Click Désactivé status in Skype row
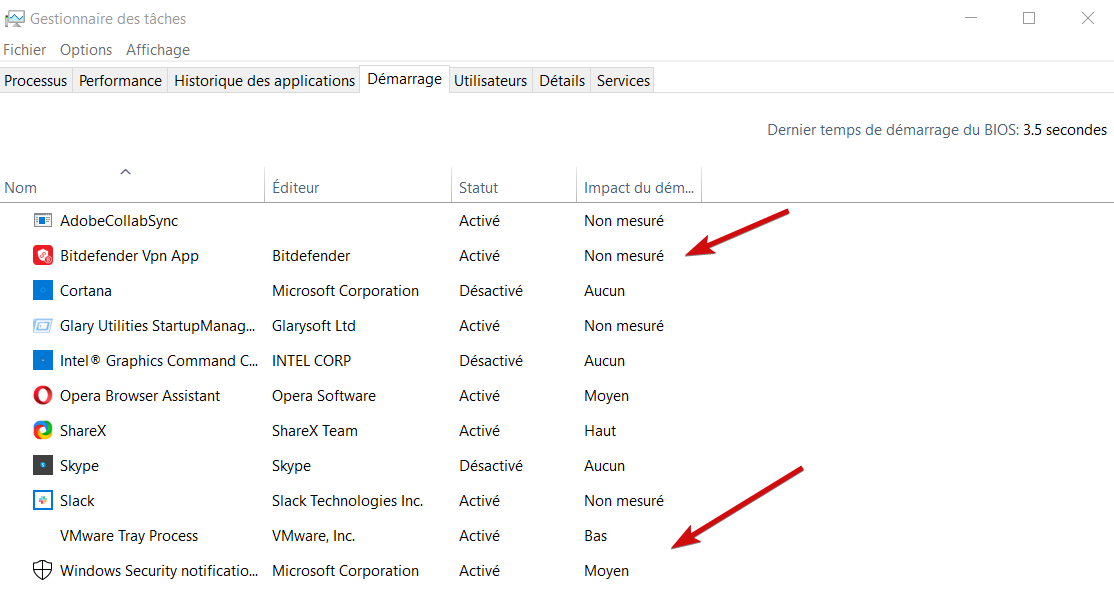Viewport: 1114px width, 612px height. tap(491, 466)
